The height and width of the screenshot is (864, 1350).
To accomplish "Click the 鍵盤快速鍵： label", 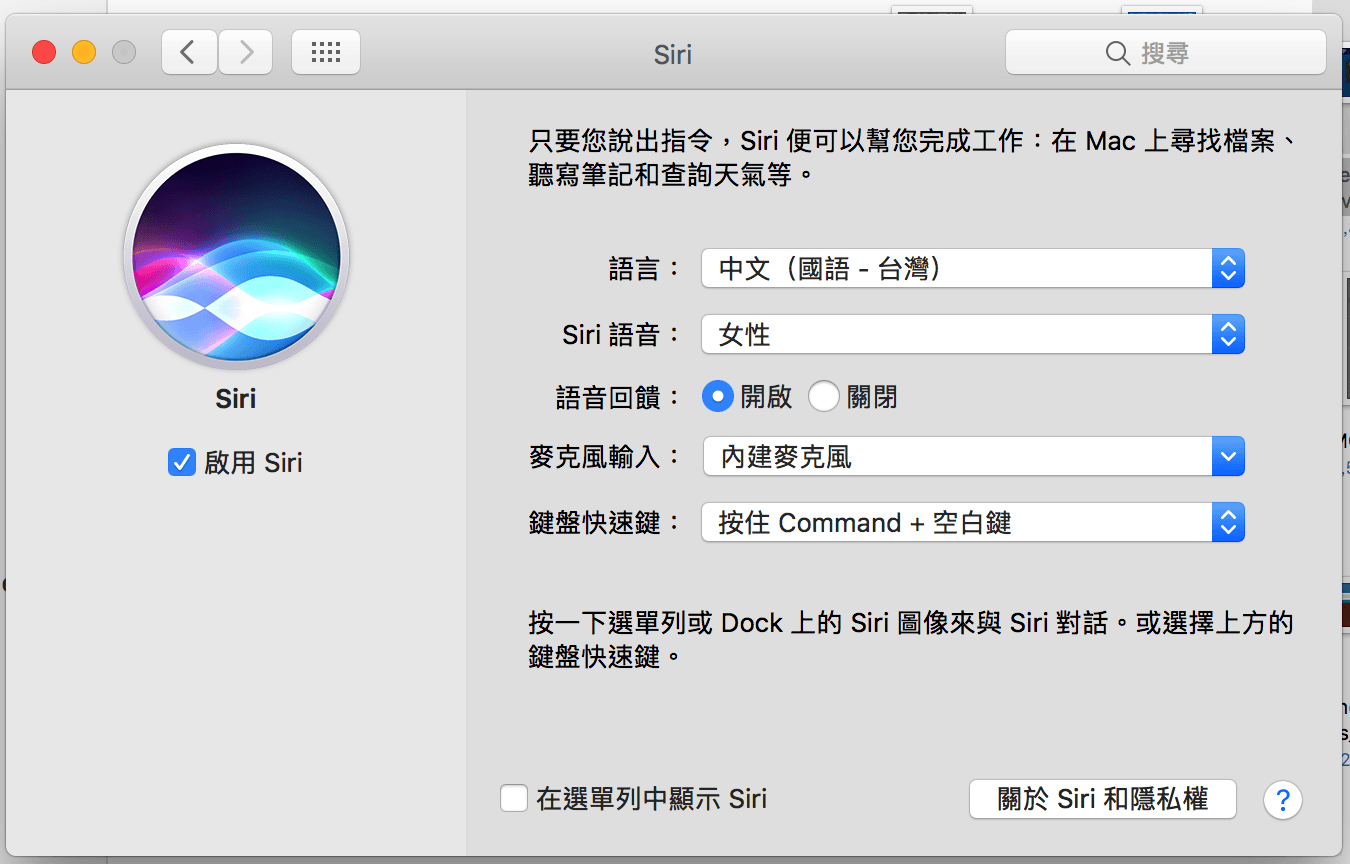I will [x=606, y=523].
